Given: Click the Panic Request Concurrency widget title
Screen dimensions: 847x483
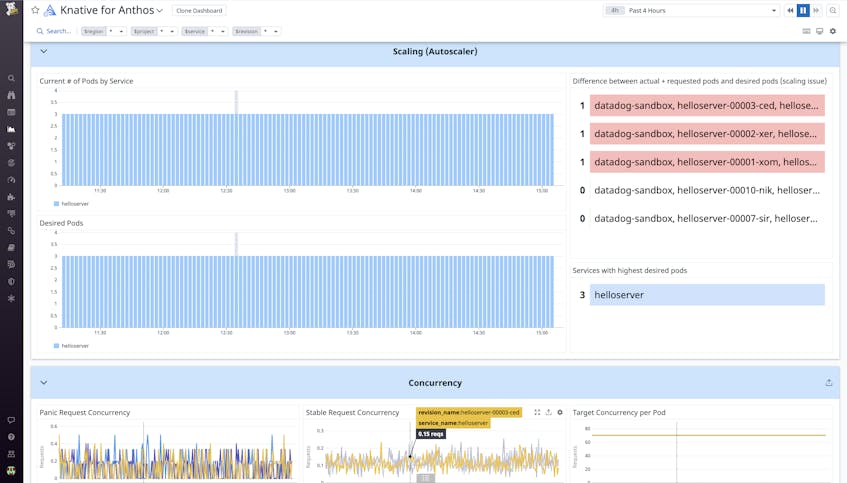Looking at the screenshot, I should coord(85,412).
